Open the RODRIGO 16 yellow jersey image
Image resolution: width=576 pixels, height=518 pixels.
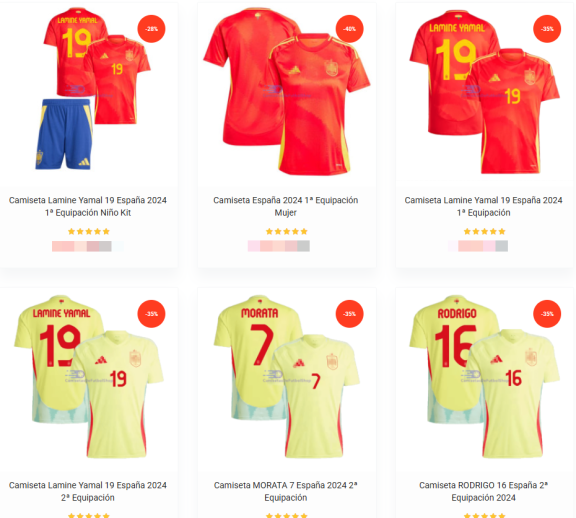click(484, 377)
